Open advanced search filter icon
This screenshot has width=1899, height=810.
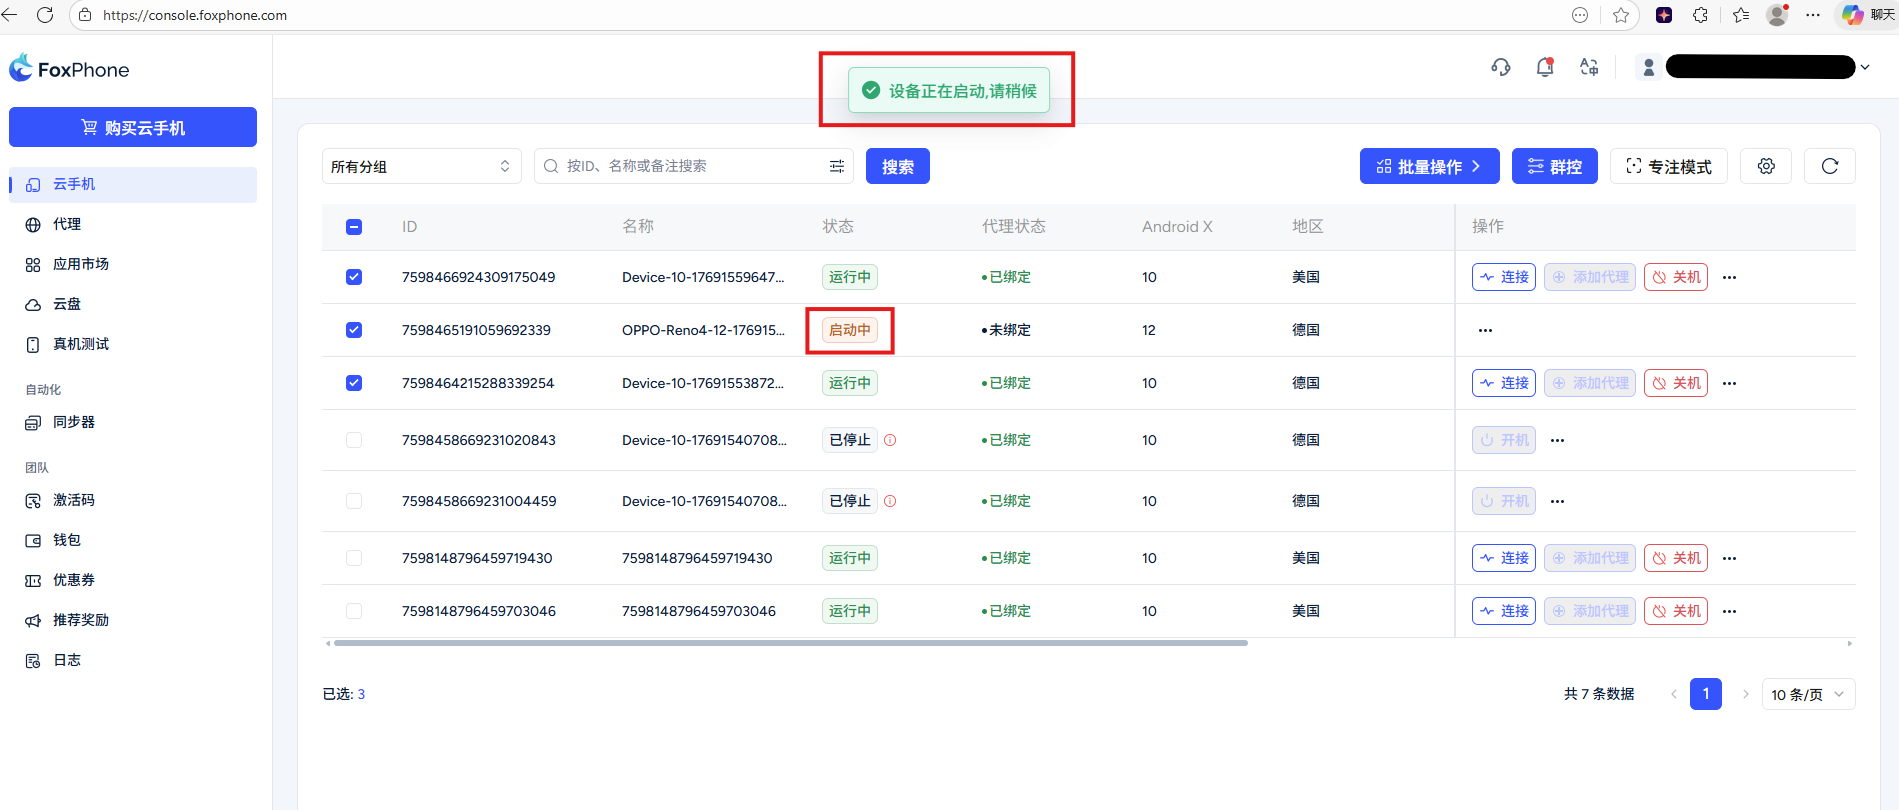pos(837,166)
